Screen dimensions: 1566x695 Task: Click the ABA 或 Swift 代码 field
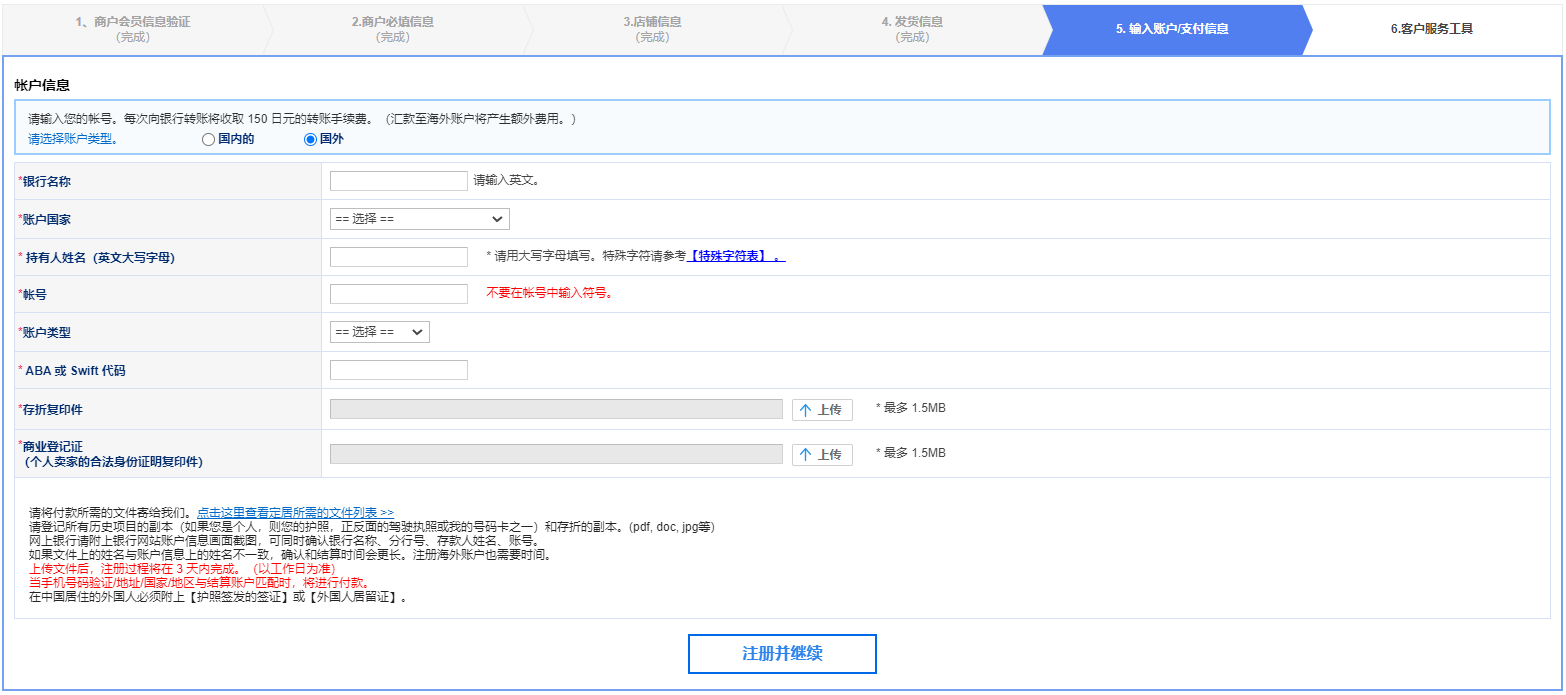[398, 370]
